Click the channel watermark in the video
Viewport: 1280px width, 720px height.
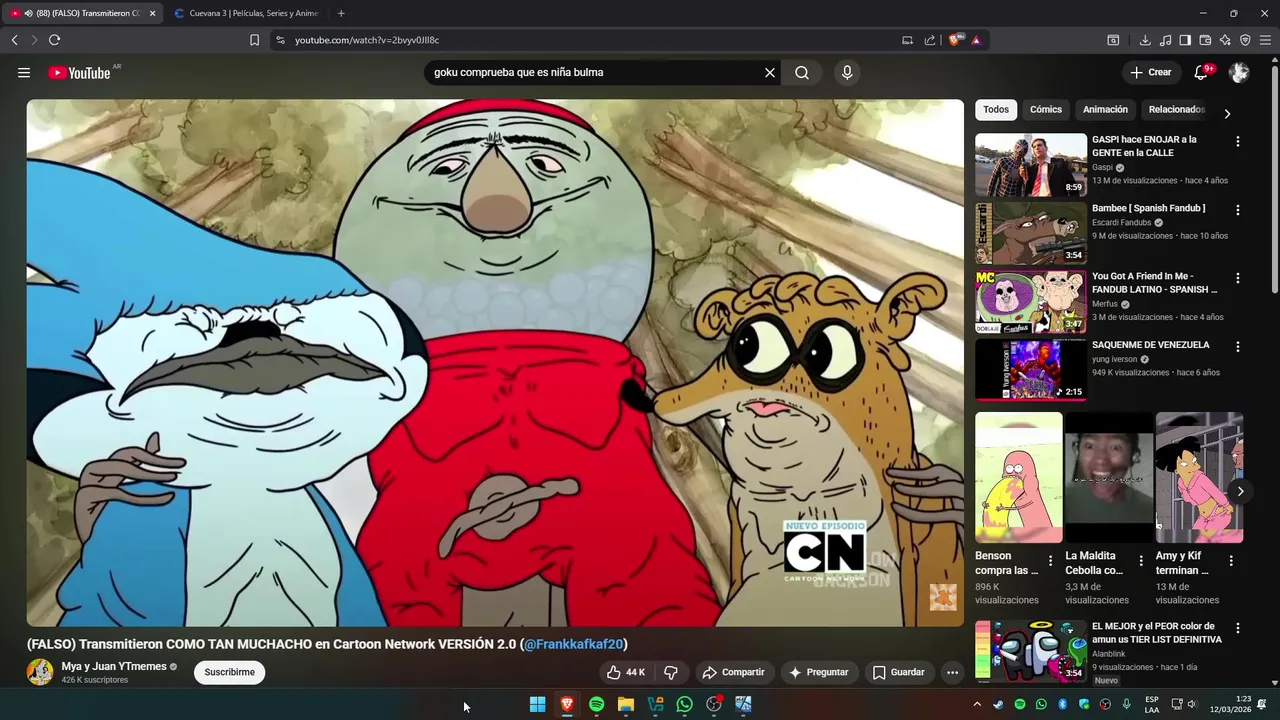tap(943, 597)
